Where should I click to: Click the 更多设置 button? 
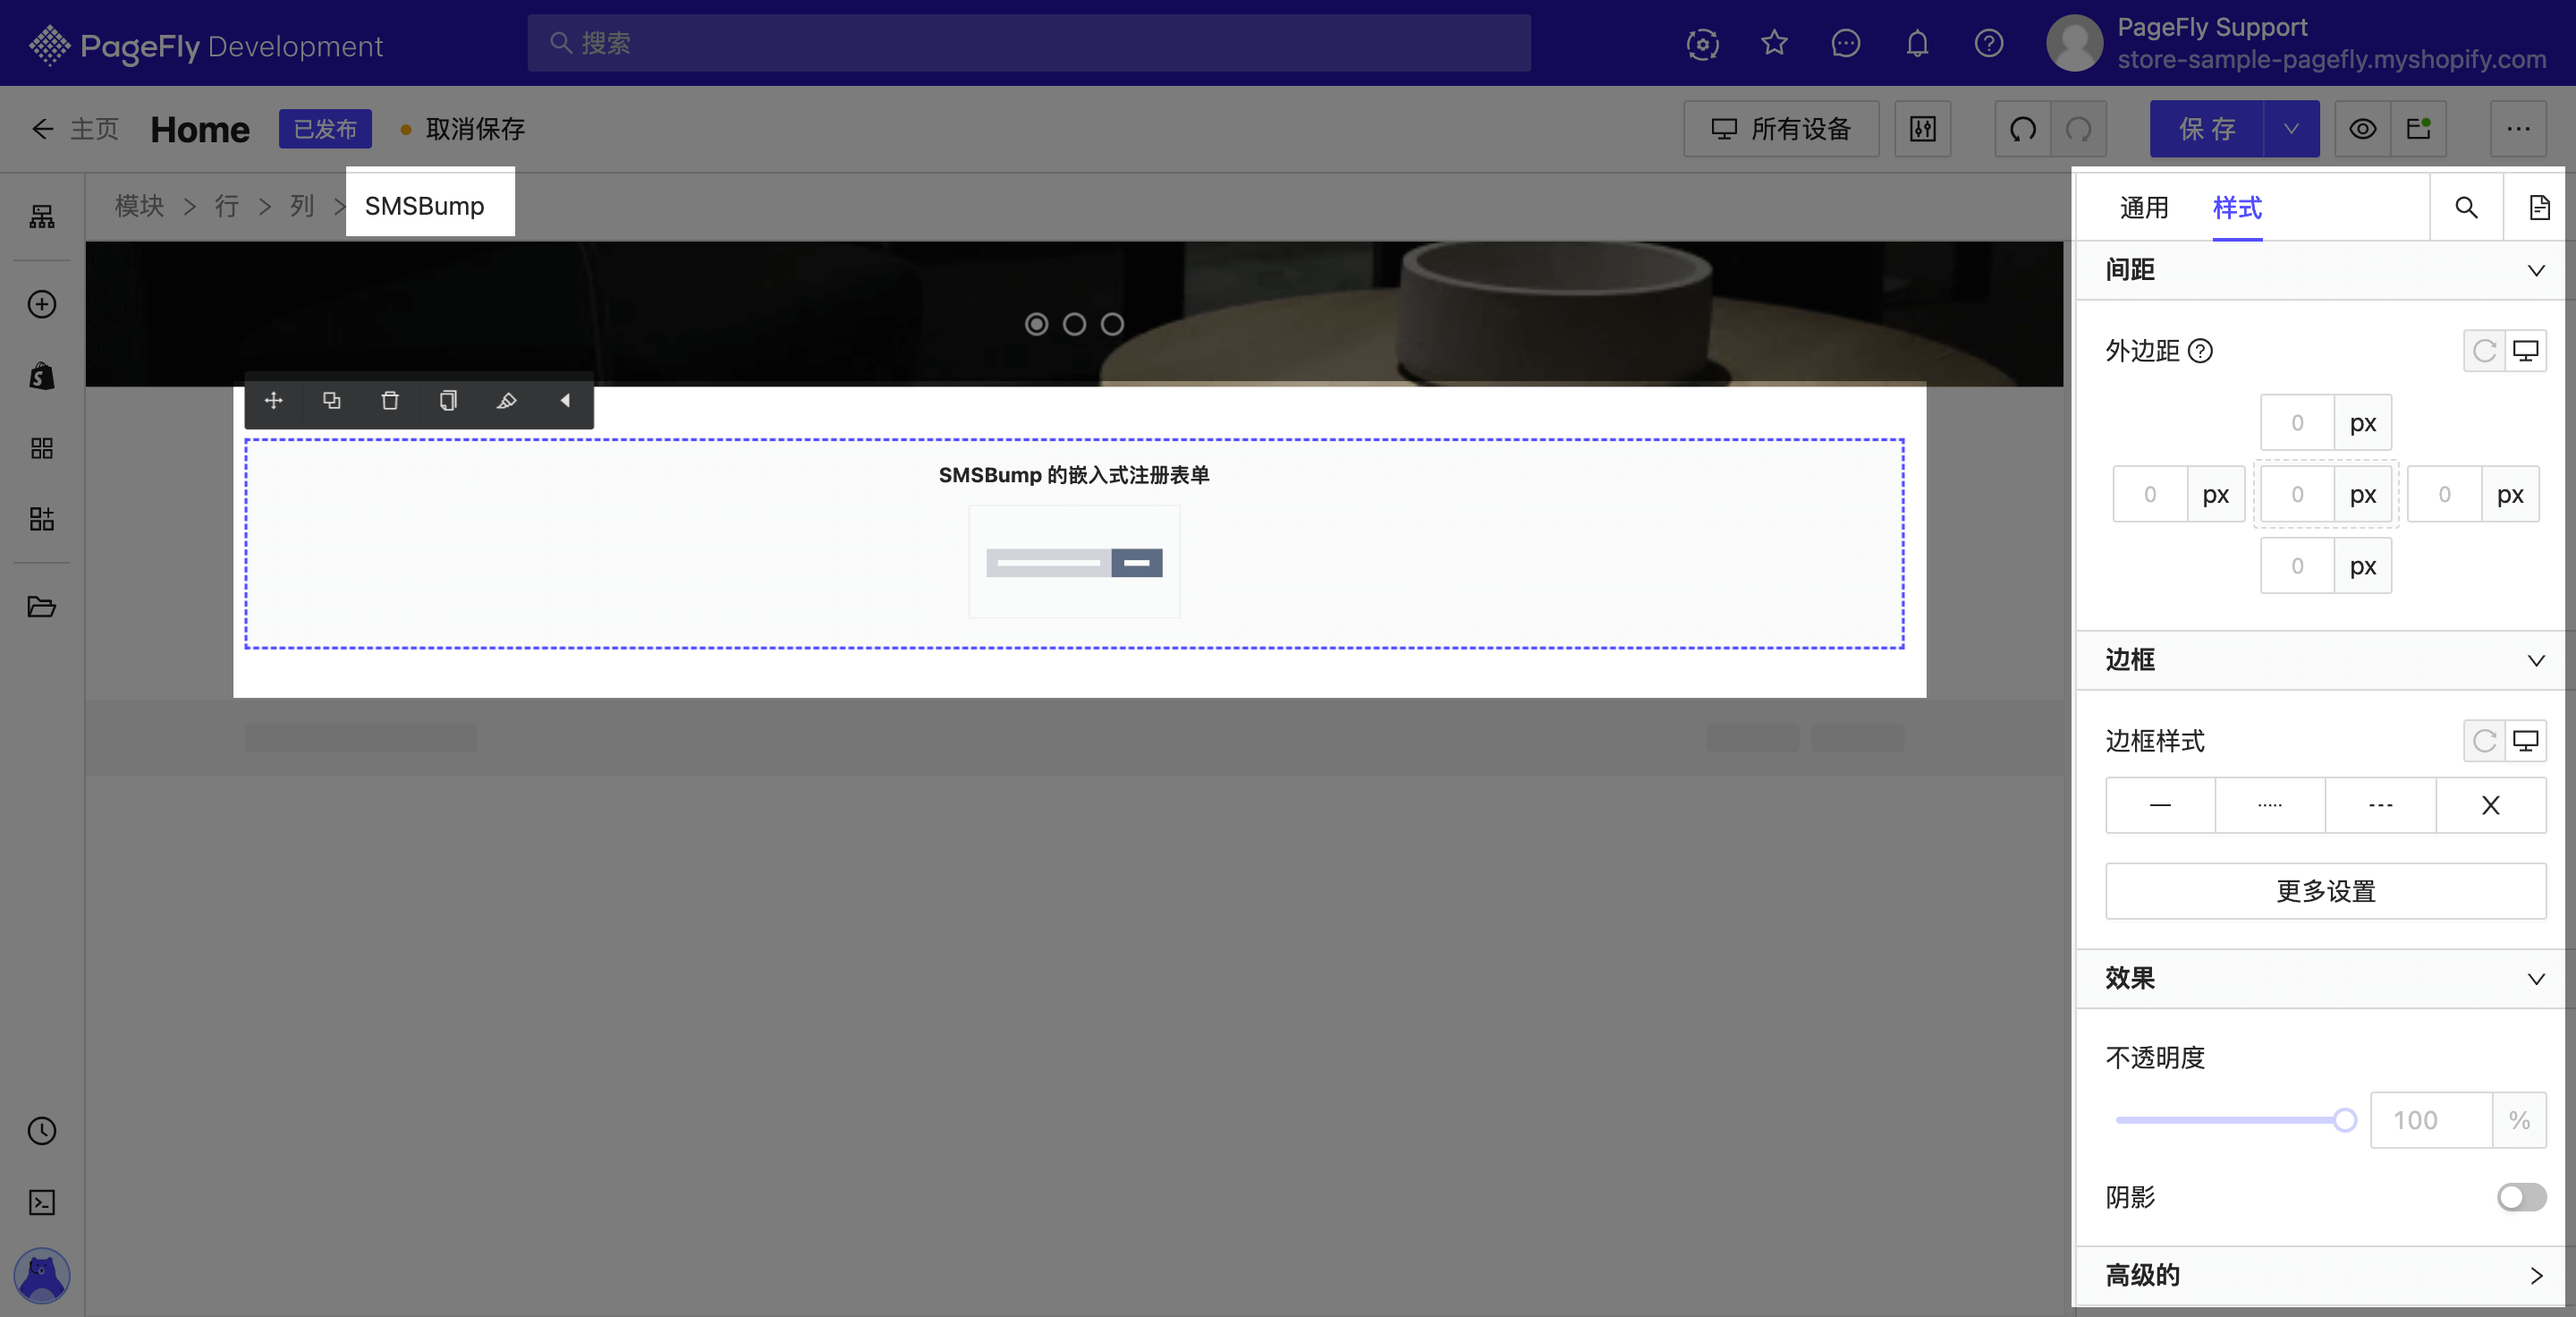click(2325, 891)
